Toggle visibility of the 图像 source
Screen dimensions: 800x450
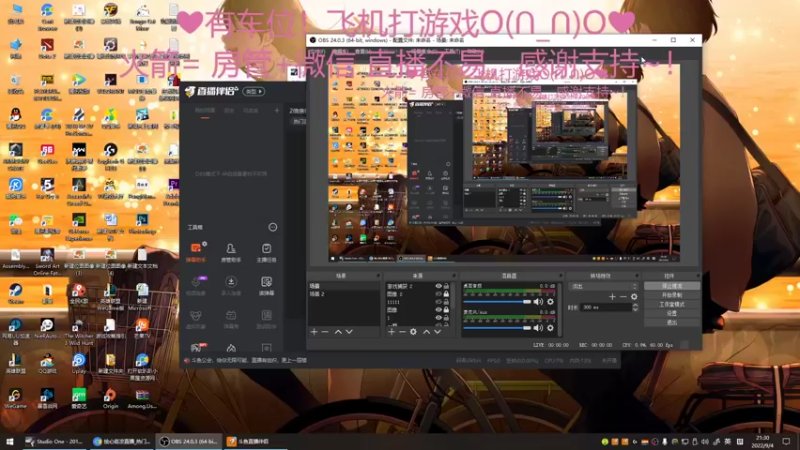coord(438,310)
